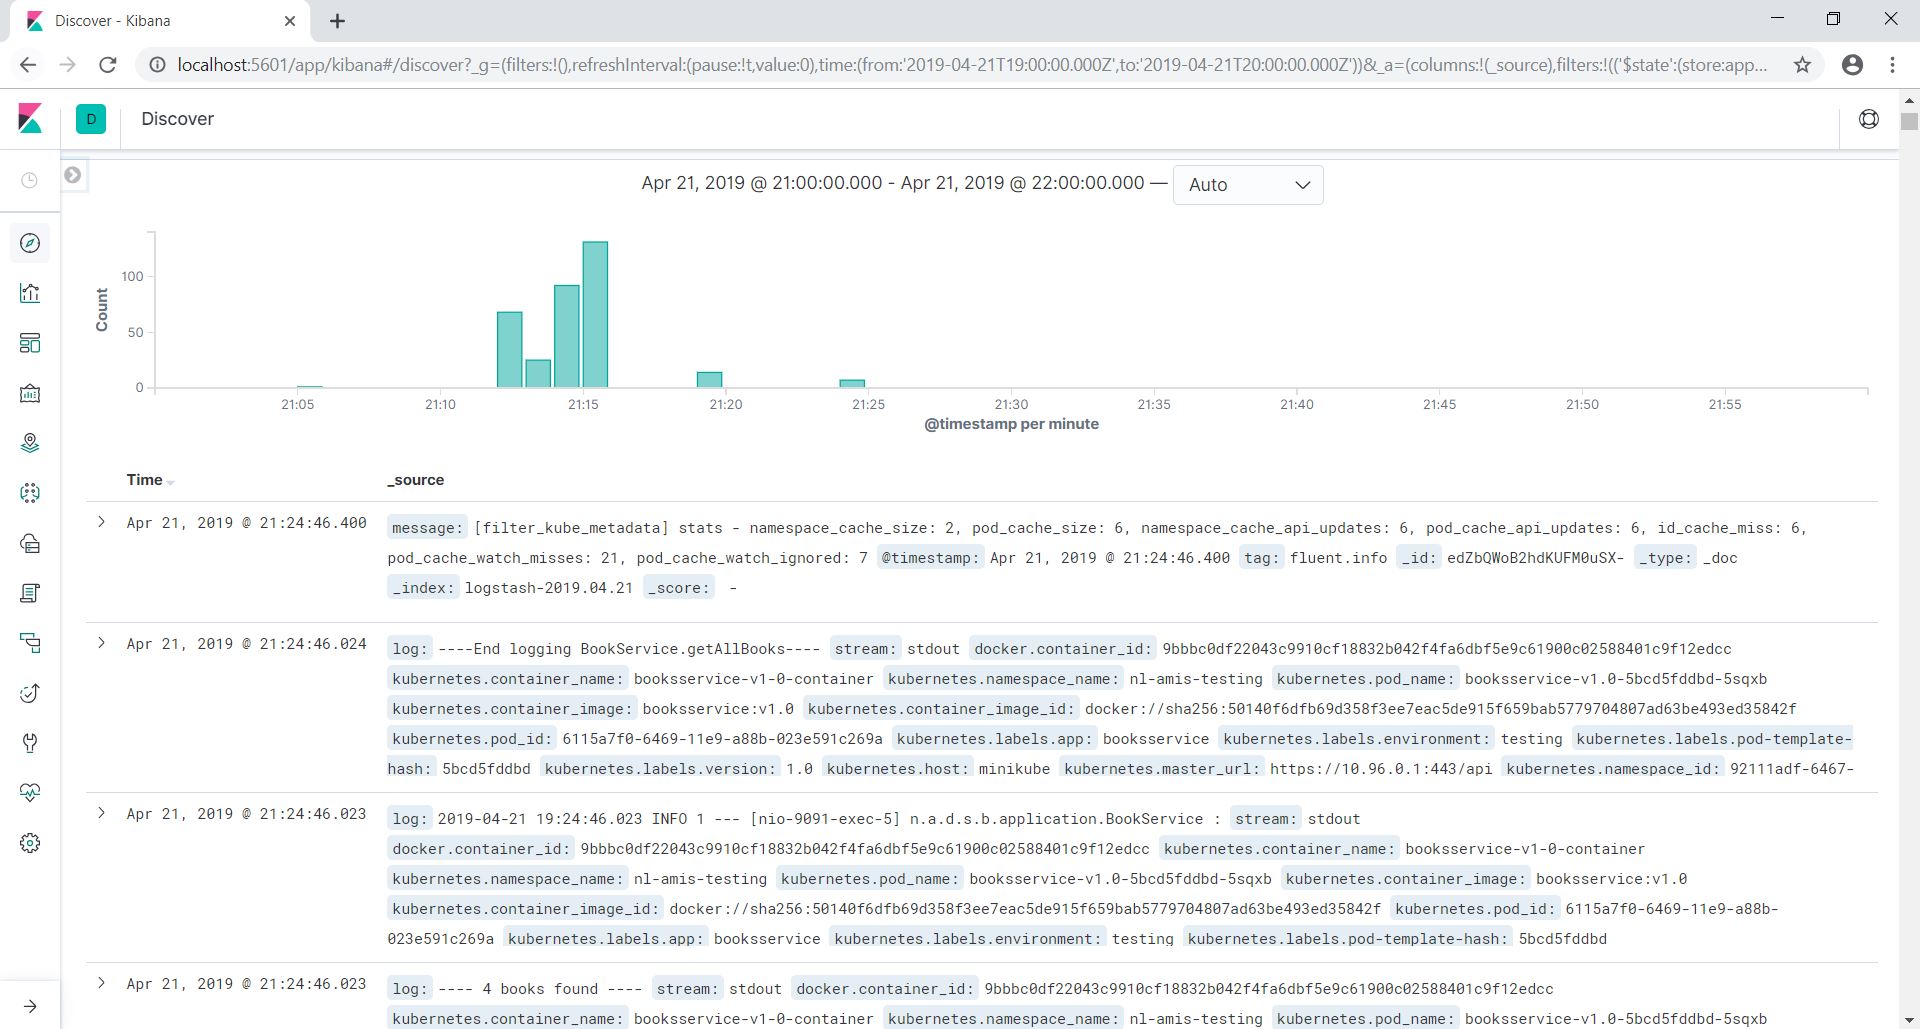The image size is (1920, 1029).
Task: Expand the log row at 21:24:46.400
Action: [101, 522]
